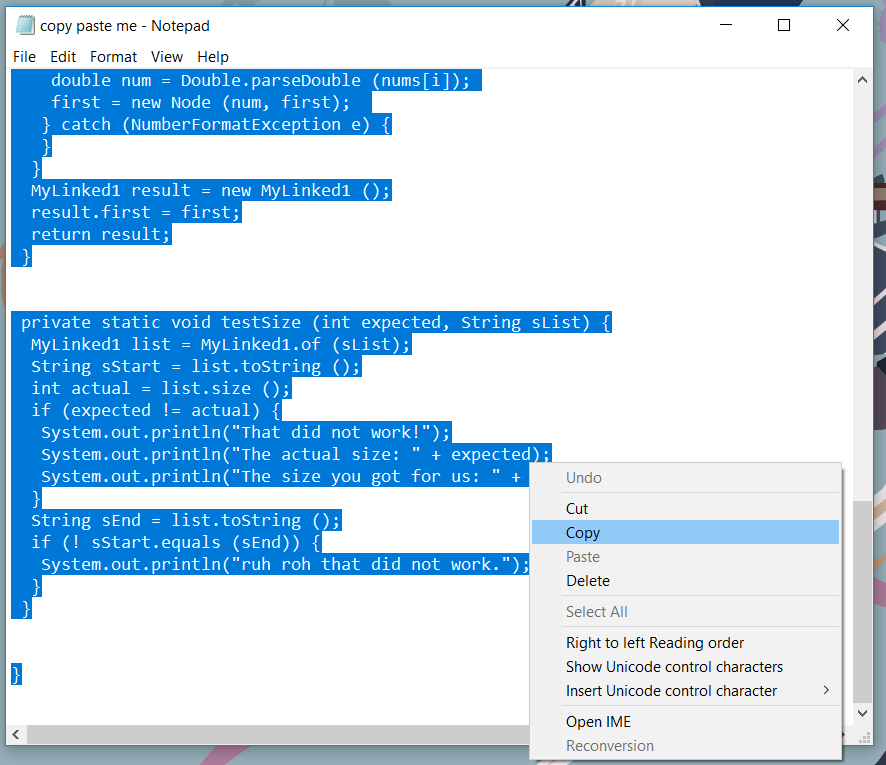Click the vertical scrollbar down arrow
The width and height of the screenshot is (886, 765).
tap(862, 713)
